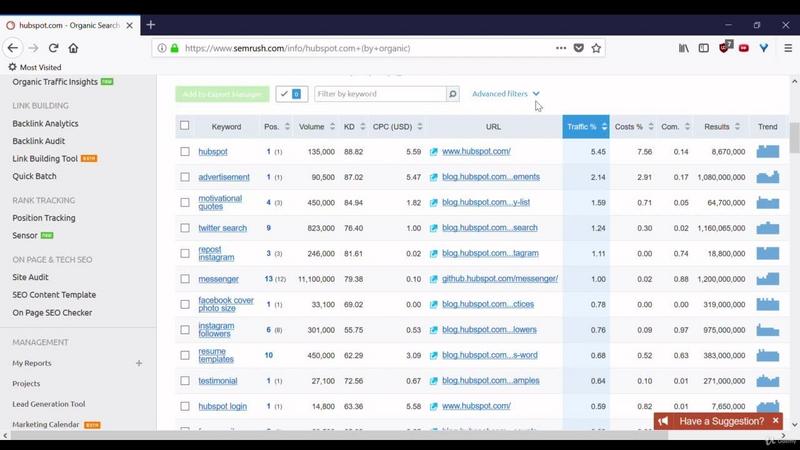The image size is (800, 450).
Task: Toggle the select-all checkbox in header
Action: tap(185, 126)
